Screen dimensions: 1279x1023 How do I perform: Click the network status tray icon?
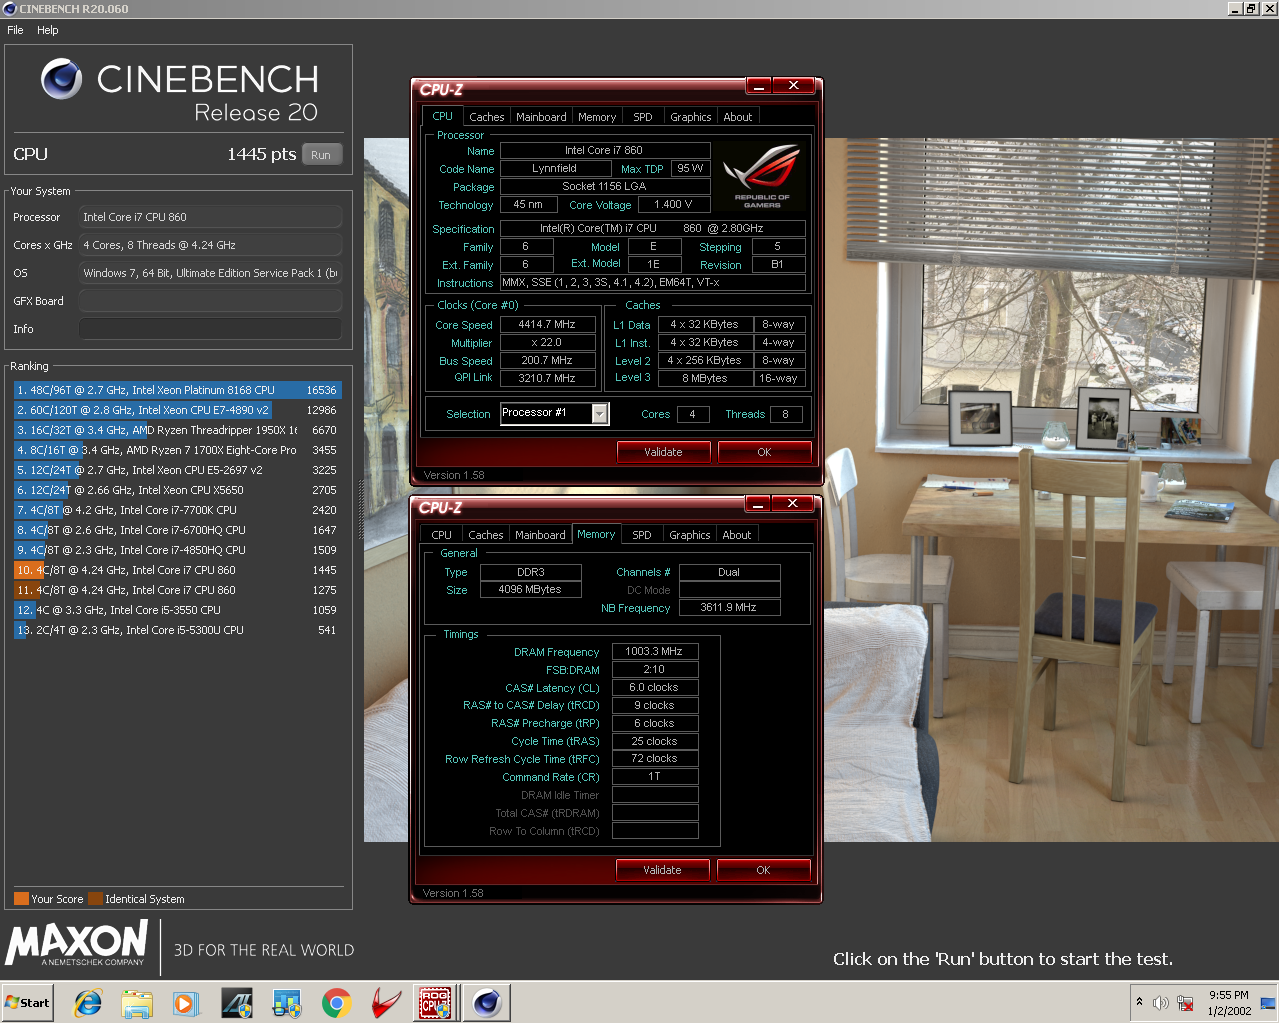pos(1186,1003)
